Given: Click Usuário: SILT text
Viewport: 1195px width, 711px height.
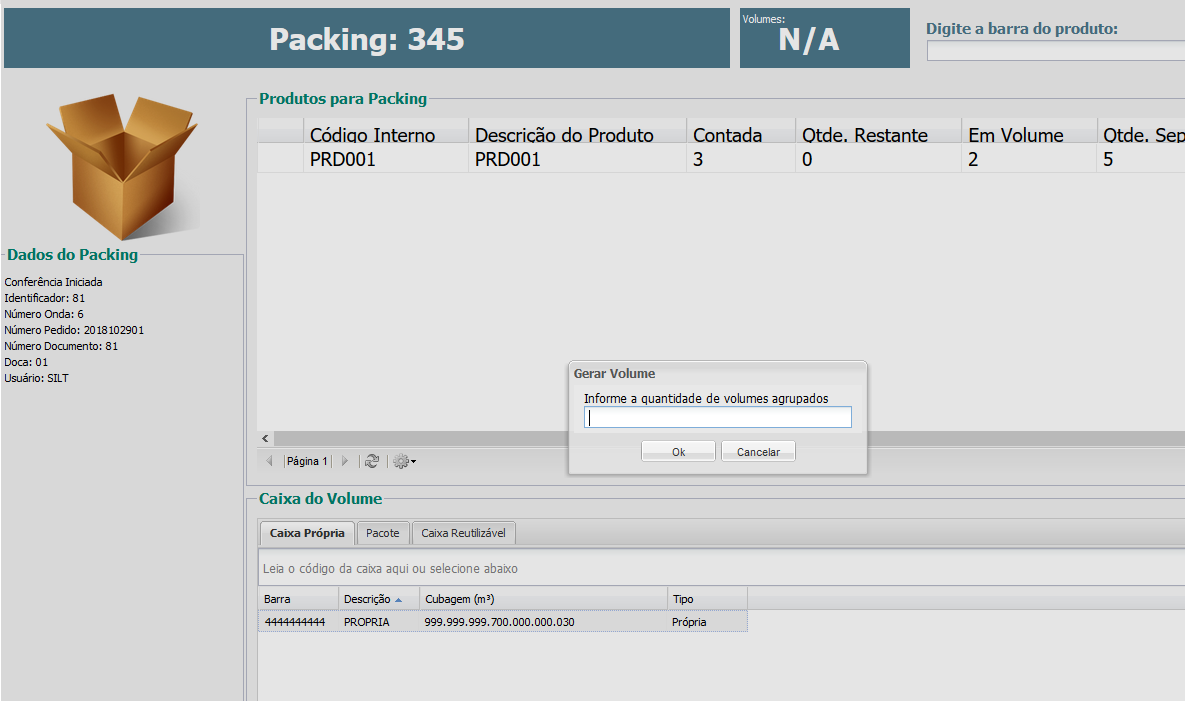Looking at the screenshot, I should (37, 378).
